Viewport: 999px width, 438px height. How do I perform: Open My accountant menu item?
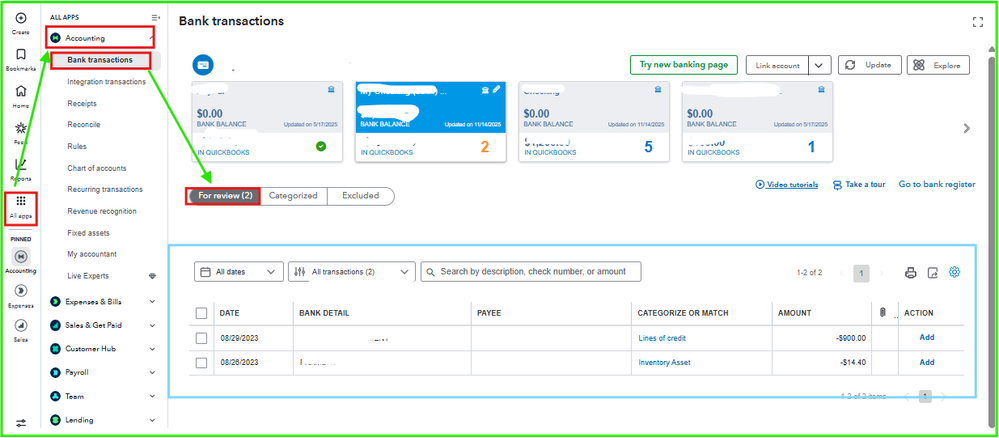tap(92, 254)
